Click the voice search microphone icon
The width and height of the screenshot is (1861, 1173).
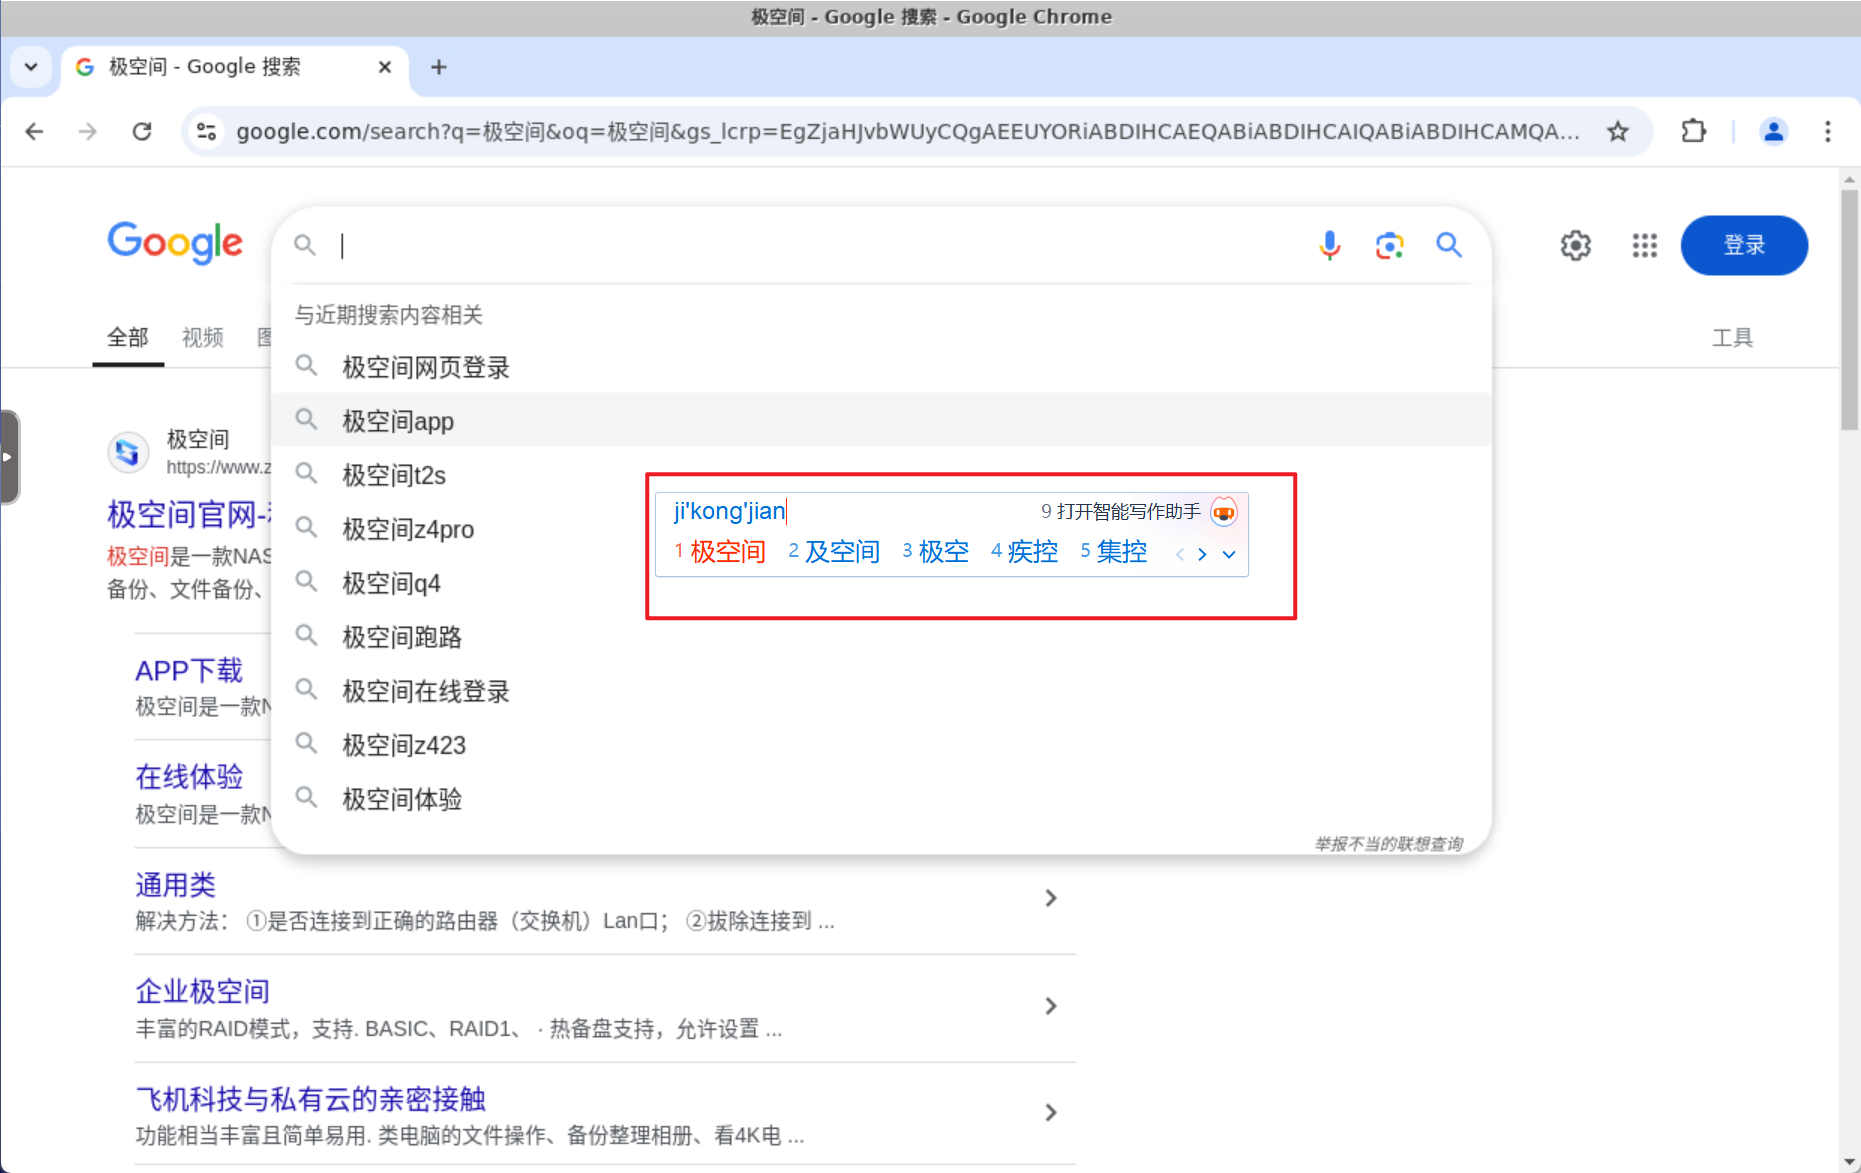(1329, 245)
